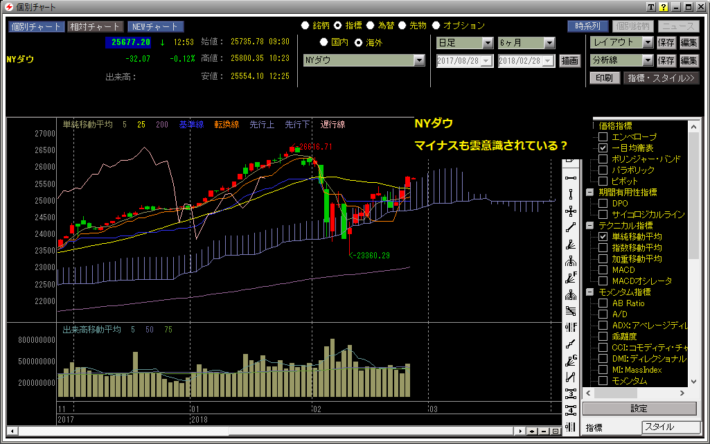
Task: Enable the ボリンジャー・バンド indicator checkbox
Action: point(603,158)
